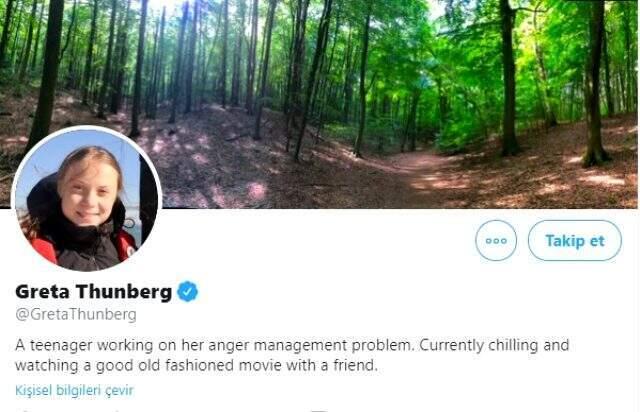Click the word 'çevir' in the translate link
Screen dimensions: 640x412
pos(119,391)
